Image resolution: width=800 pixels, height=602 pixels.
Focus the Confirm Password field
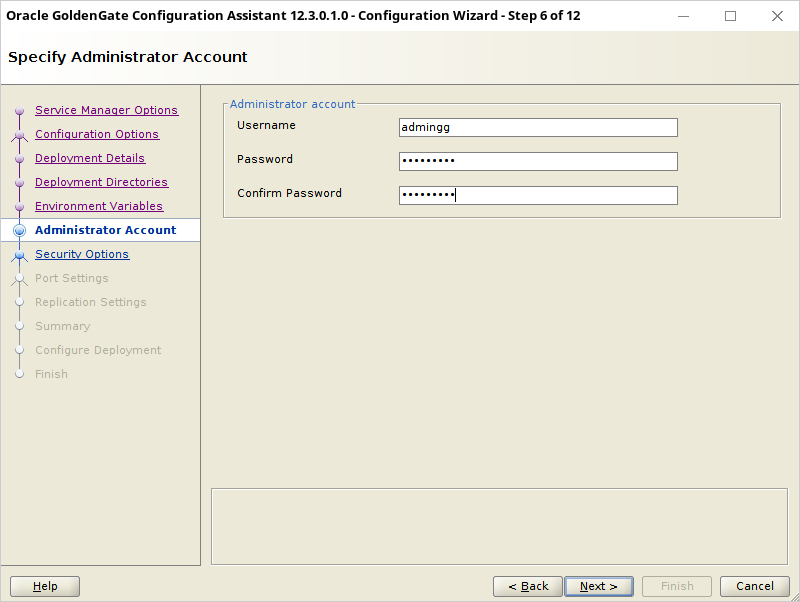coord(538,195)
